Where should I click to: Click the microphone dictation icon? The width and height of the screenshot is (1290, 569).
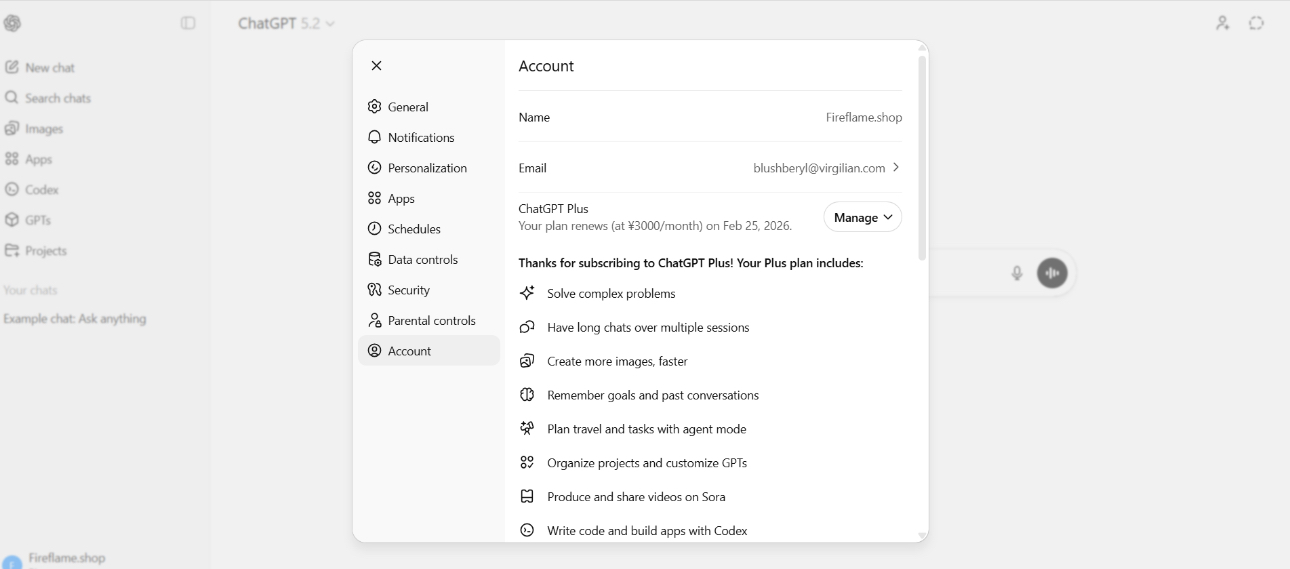1017,273
